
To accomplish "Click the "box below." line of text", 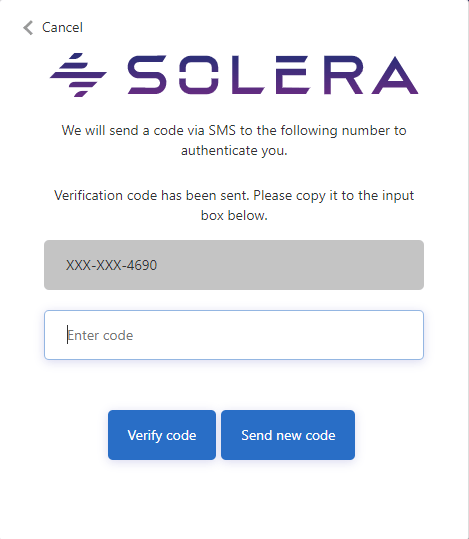I will click(x=234, y=216).
